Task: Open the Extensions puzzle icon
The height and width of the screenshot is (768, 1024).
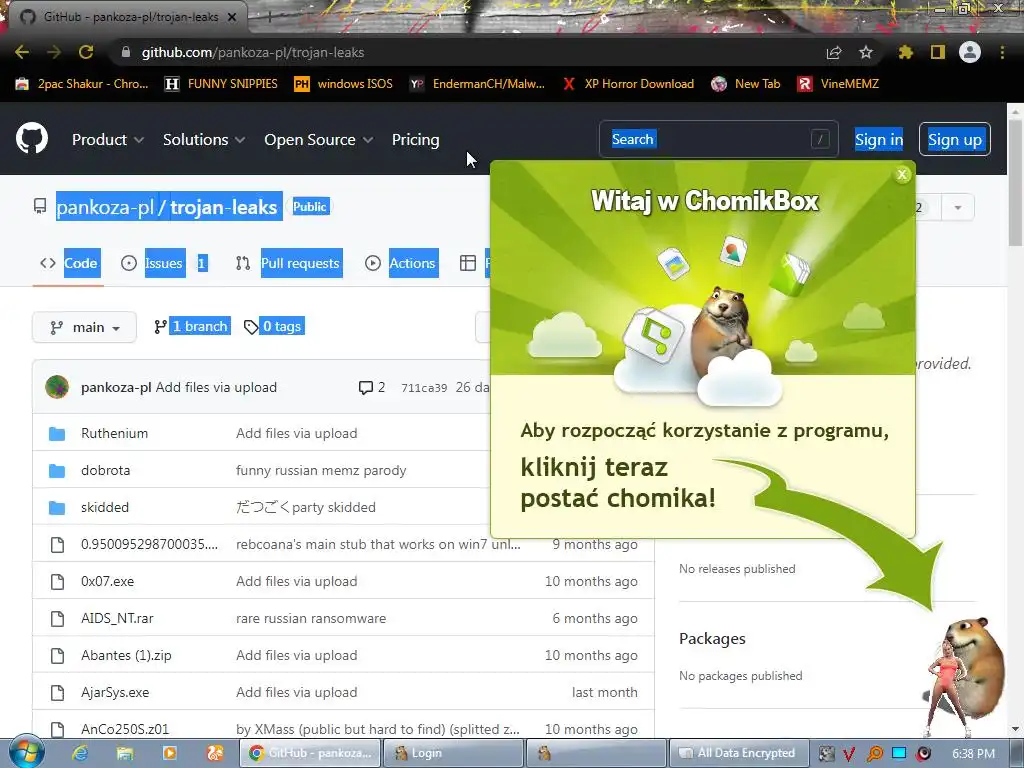Action: [905, 52]
